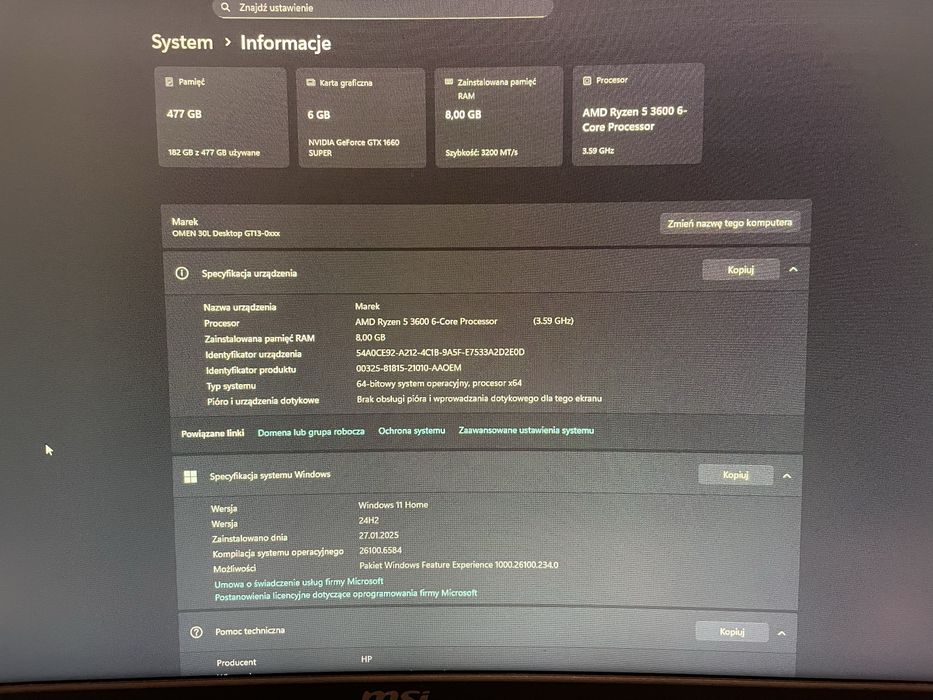Click the search magnifier icon
The height and width of the screenshot is (700, 933).
[x=226, y=7]
